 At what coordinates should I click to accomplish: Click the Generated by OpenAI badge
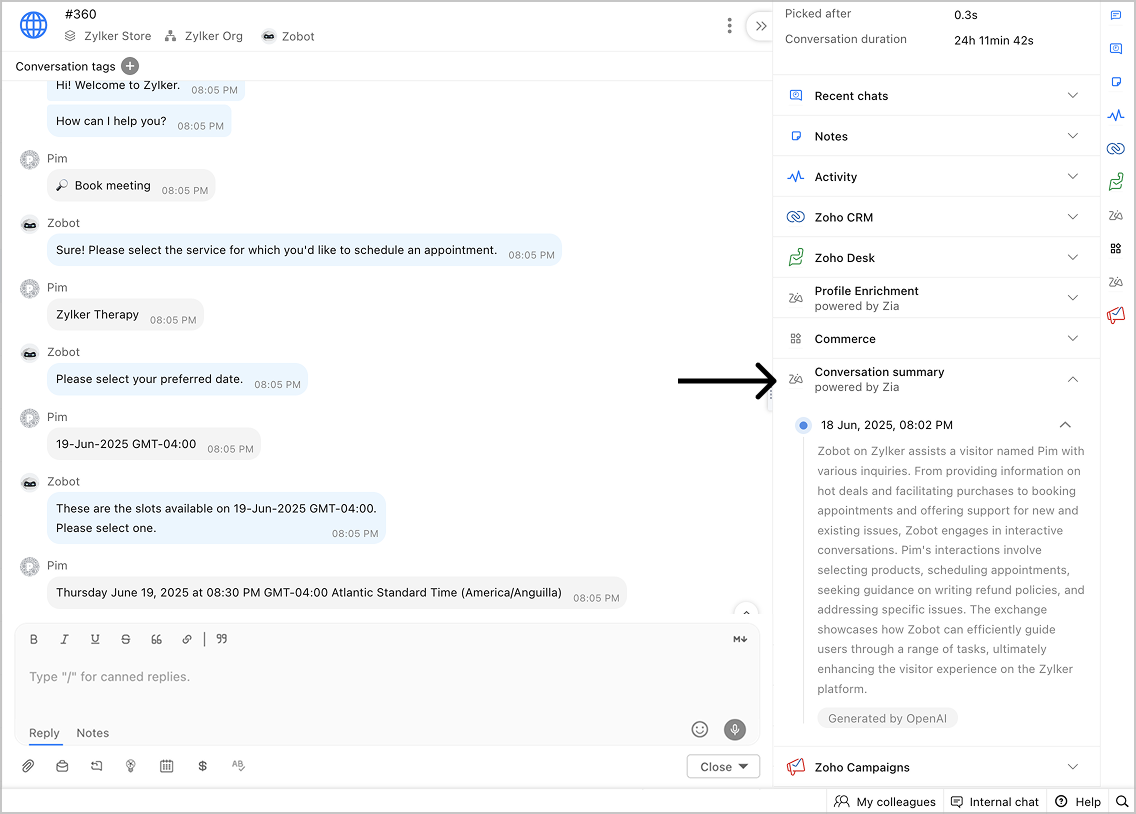(888, 718)
